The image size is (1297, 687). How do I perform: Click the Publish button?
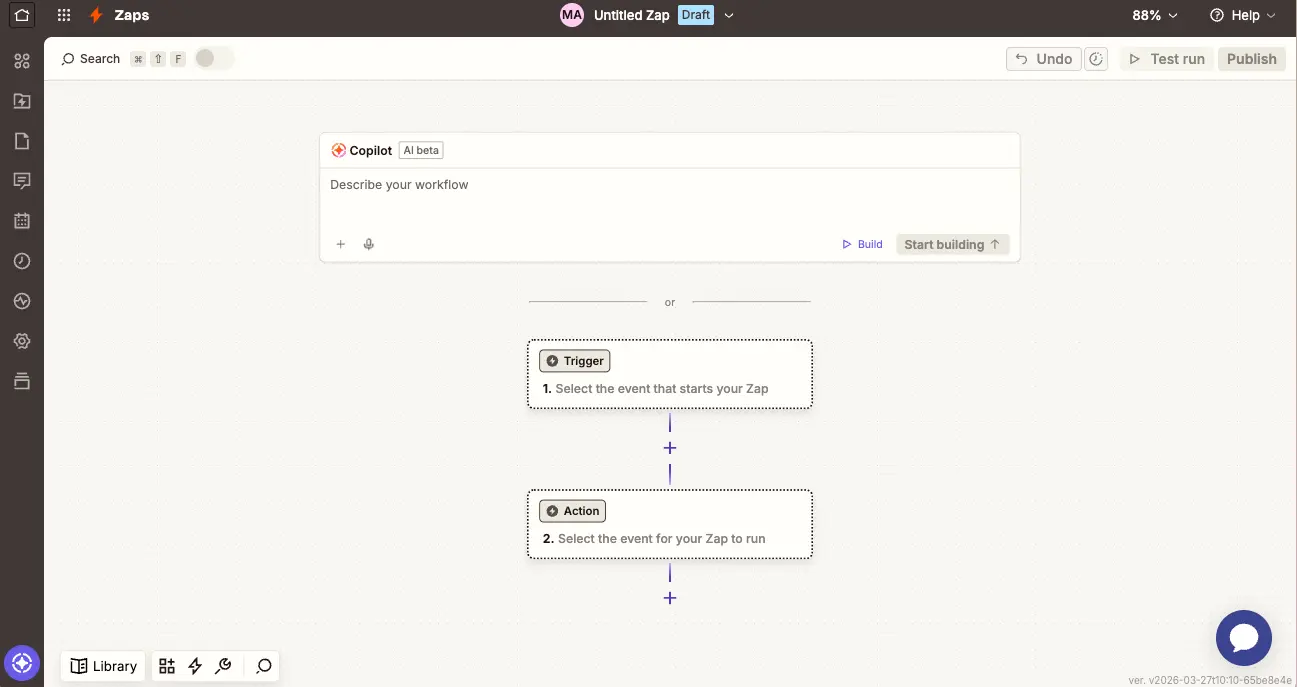(x=1251, y=58)
